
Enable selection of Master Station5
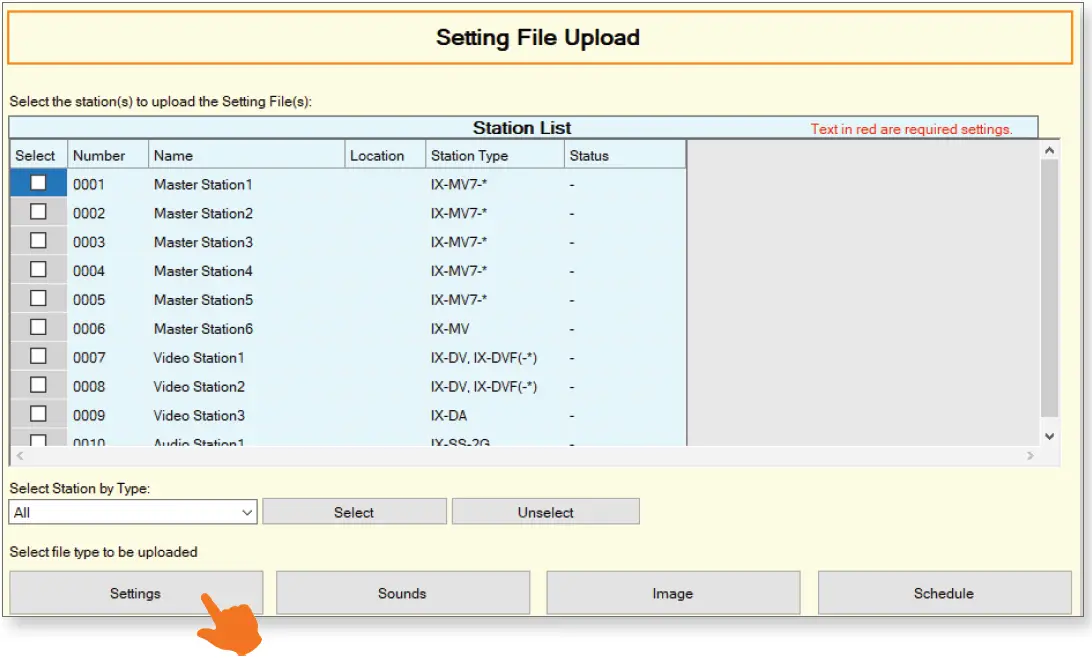point(37,299)
